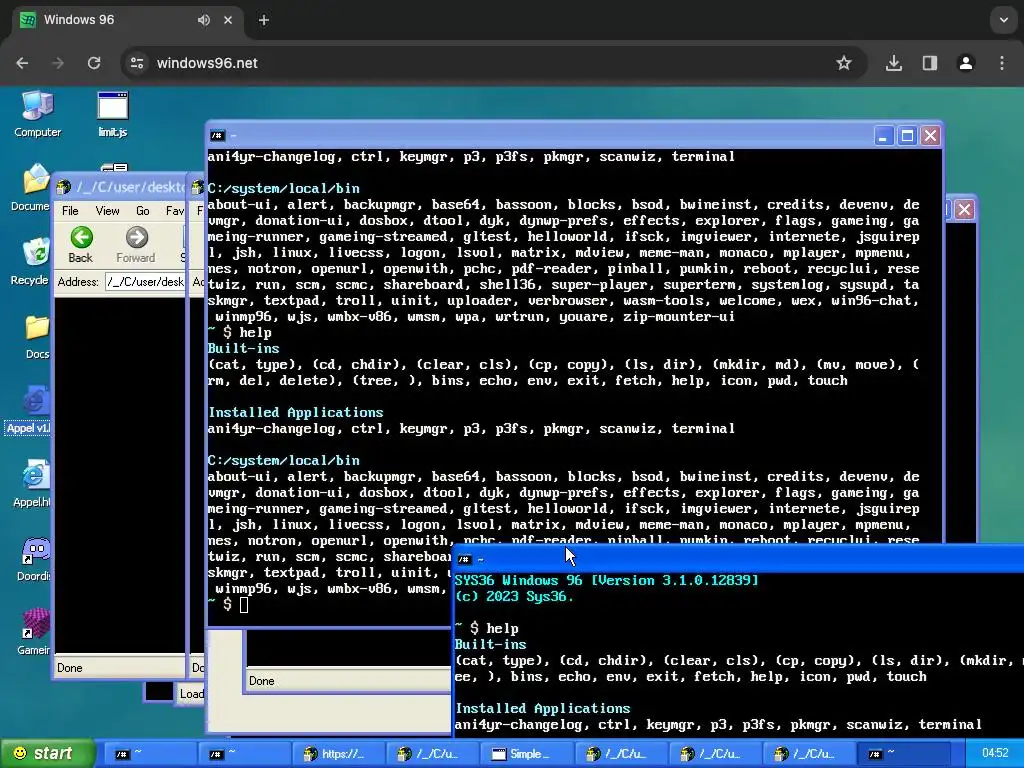Open a new Chrome tab
Viewport: 1024px width, 768px height.
pos(264,20)
